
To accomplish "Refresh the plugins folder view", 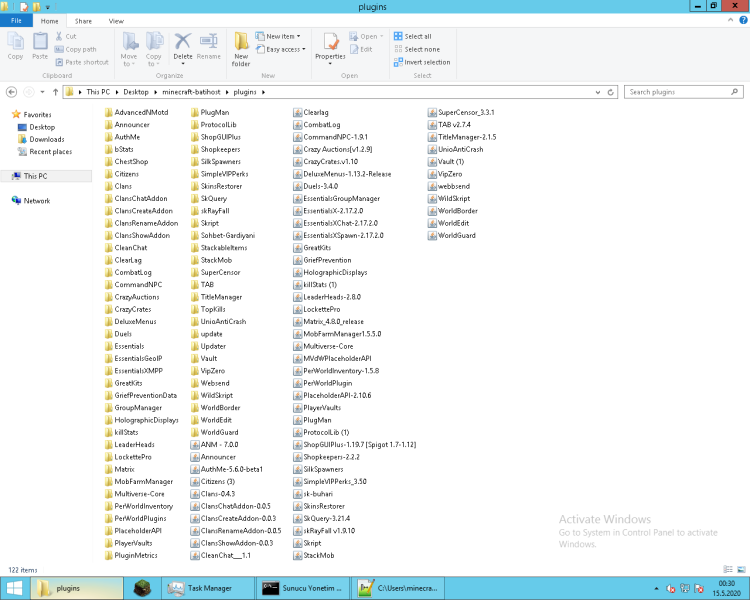I will [x=611, y=92].
